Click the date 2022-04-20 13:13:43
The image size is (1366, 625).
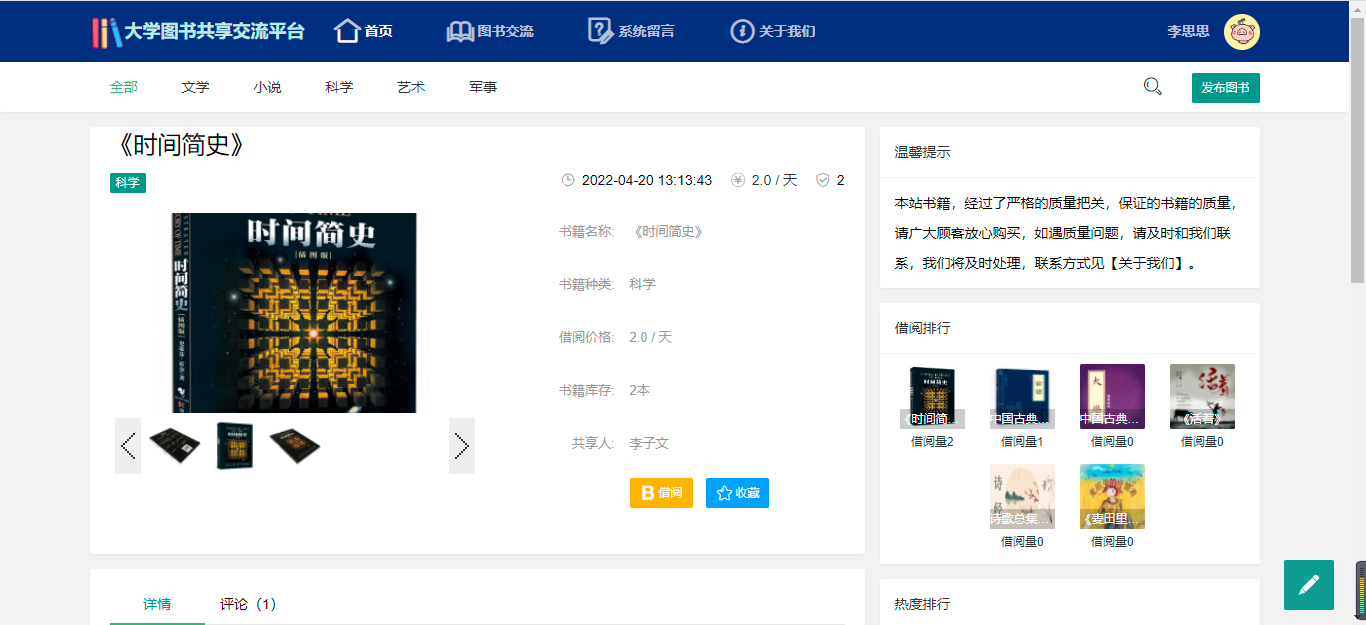[646, 180]
